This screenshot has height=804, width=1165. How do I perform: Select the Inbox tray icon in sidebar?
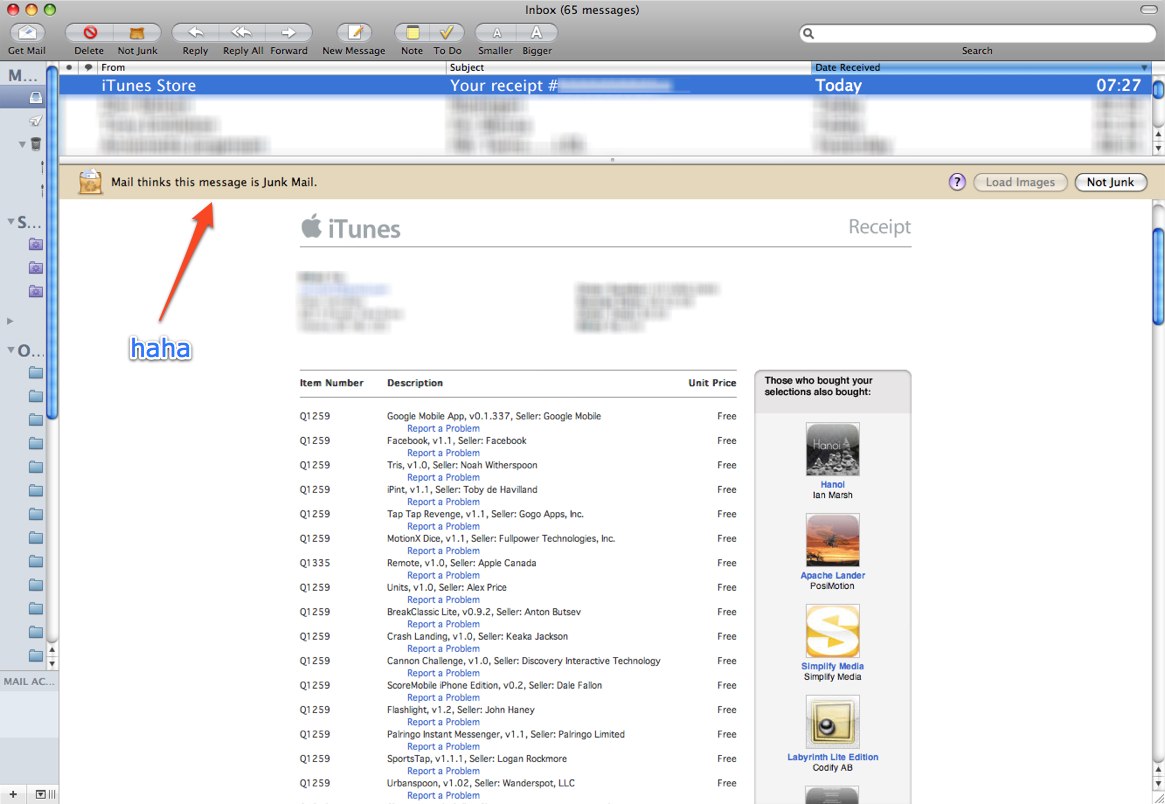tap(36, 97)
